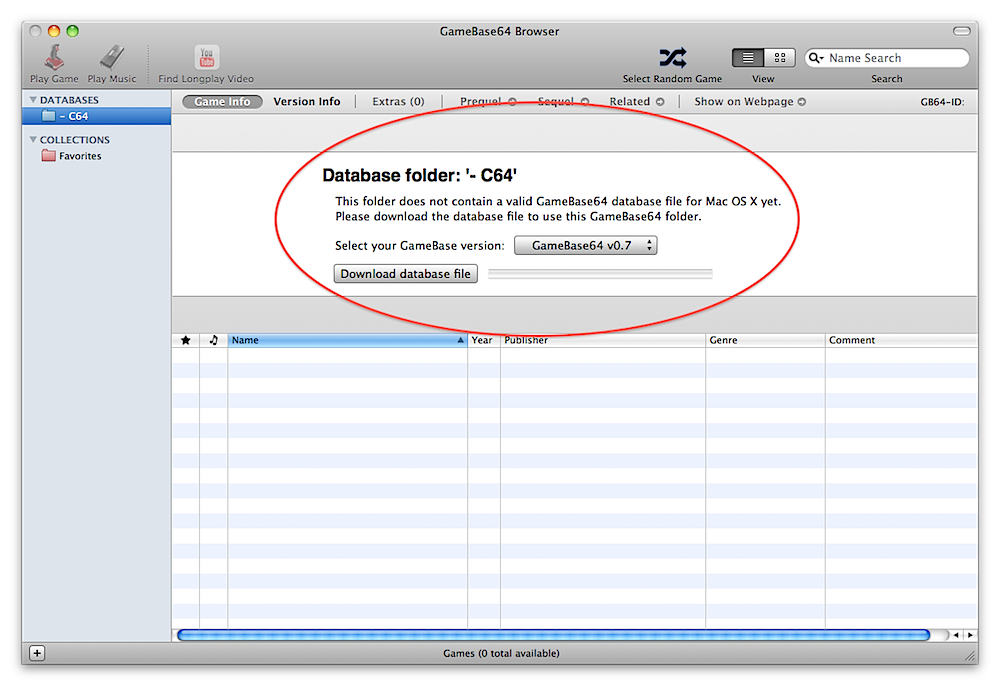1000x686 pixels.
Task: Sort games by Publisher column header
Action: click(x=603, y=340)
